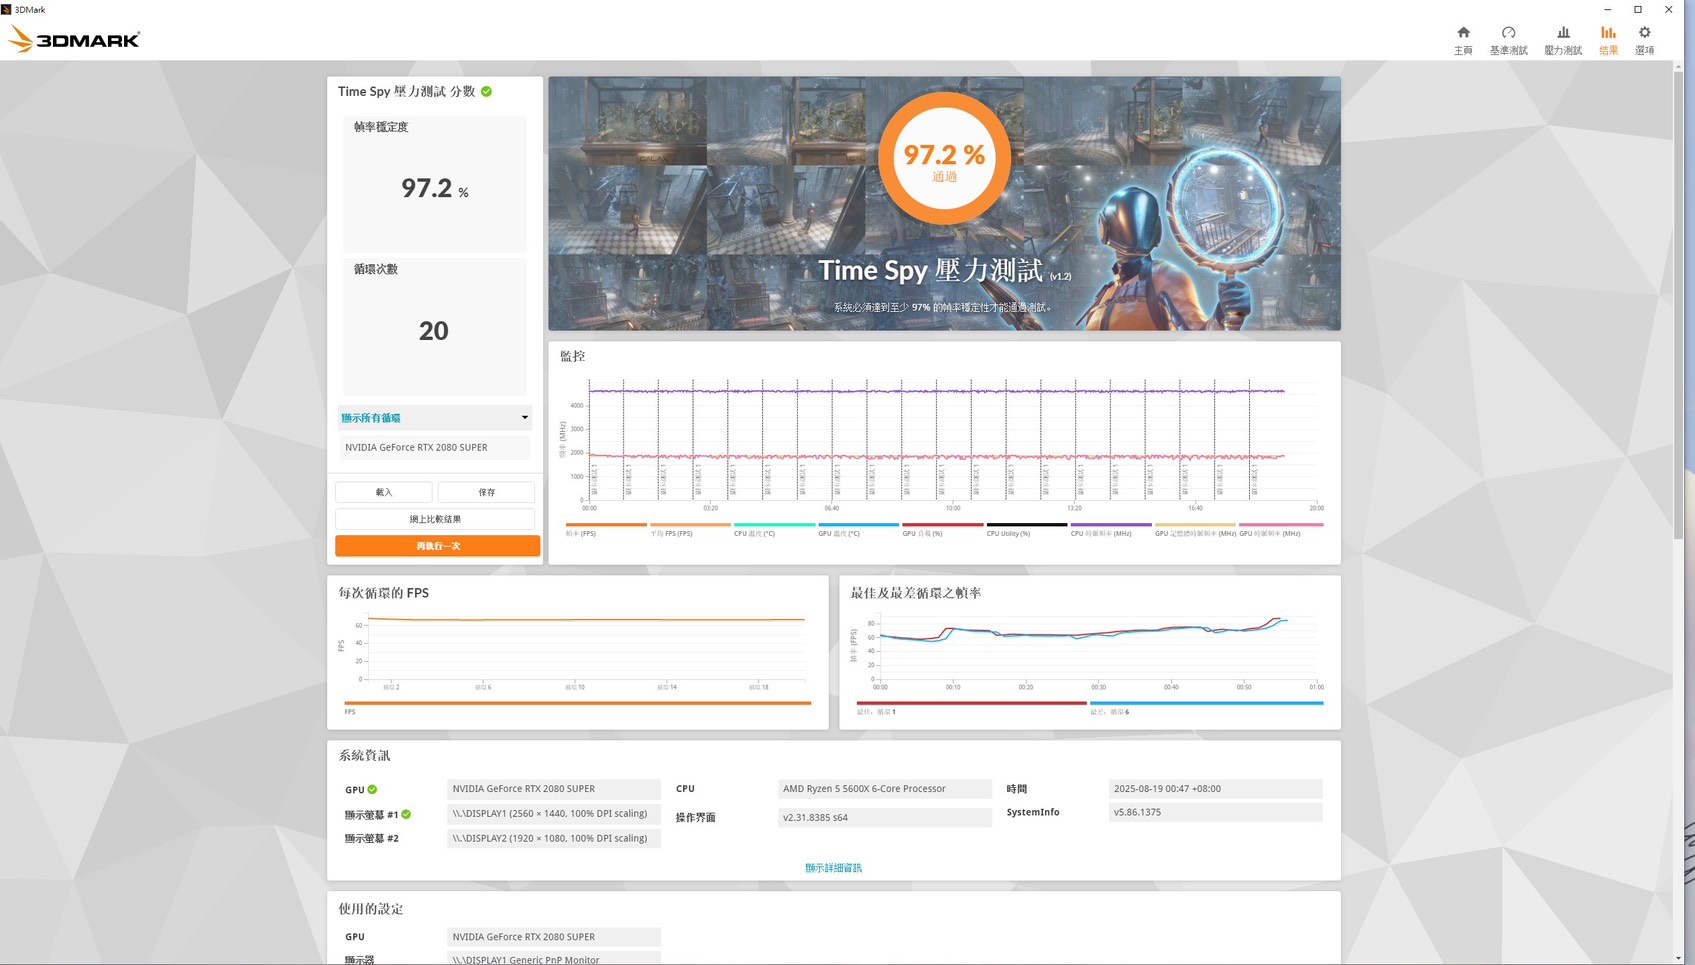Click green check icon next to GPU label
Viewport: 1695px width, 965px height.
[x=372, y=789]
